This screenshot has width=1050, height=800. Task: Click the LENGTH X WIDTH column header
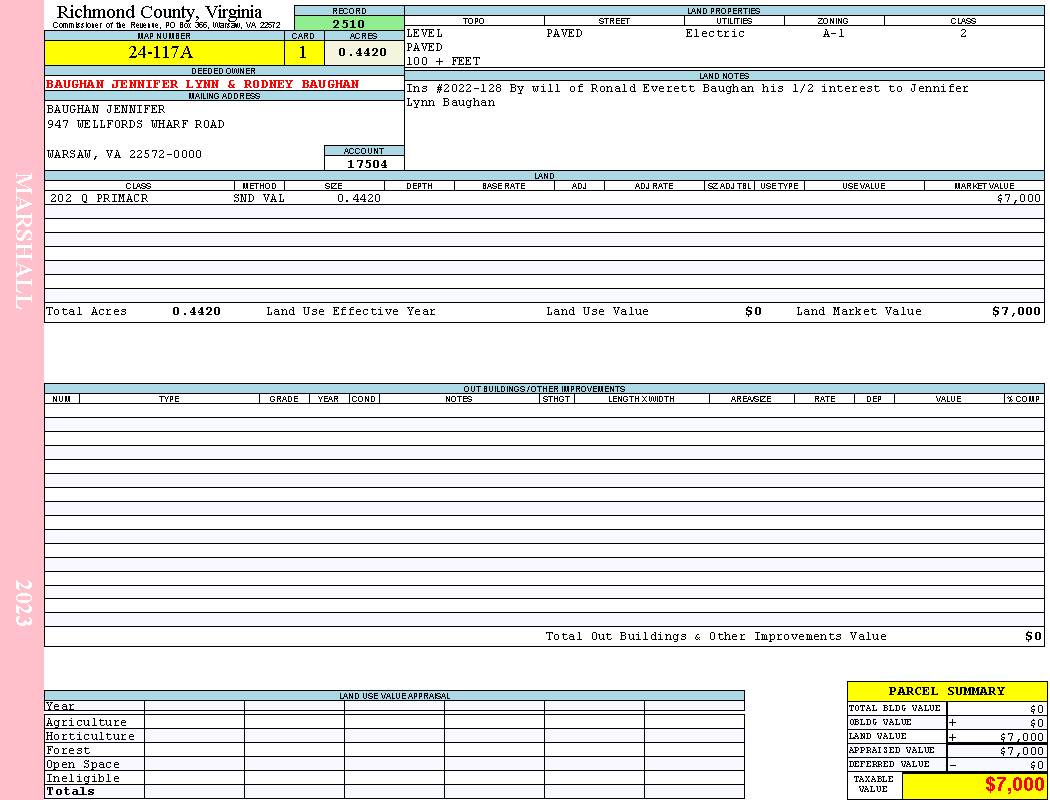(641, 399)
